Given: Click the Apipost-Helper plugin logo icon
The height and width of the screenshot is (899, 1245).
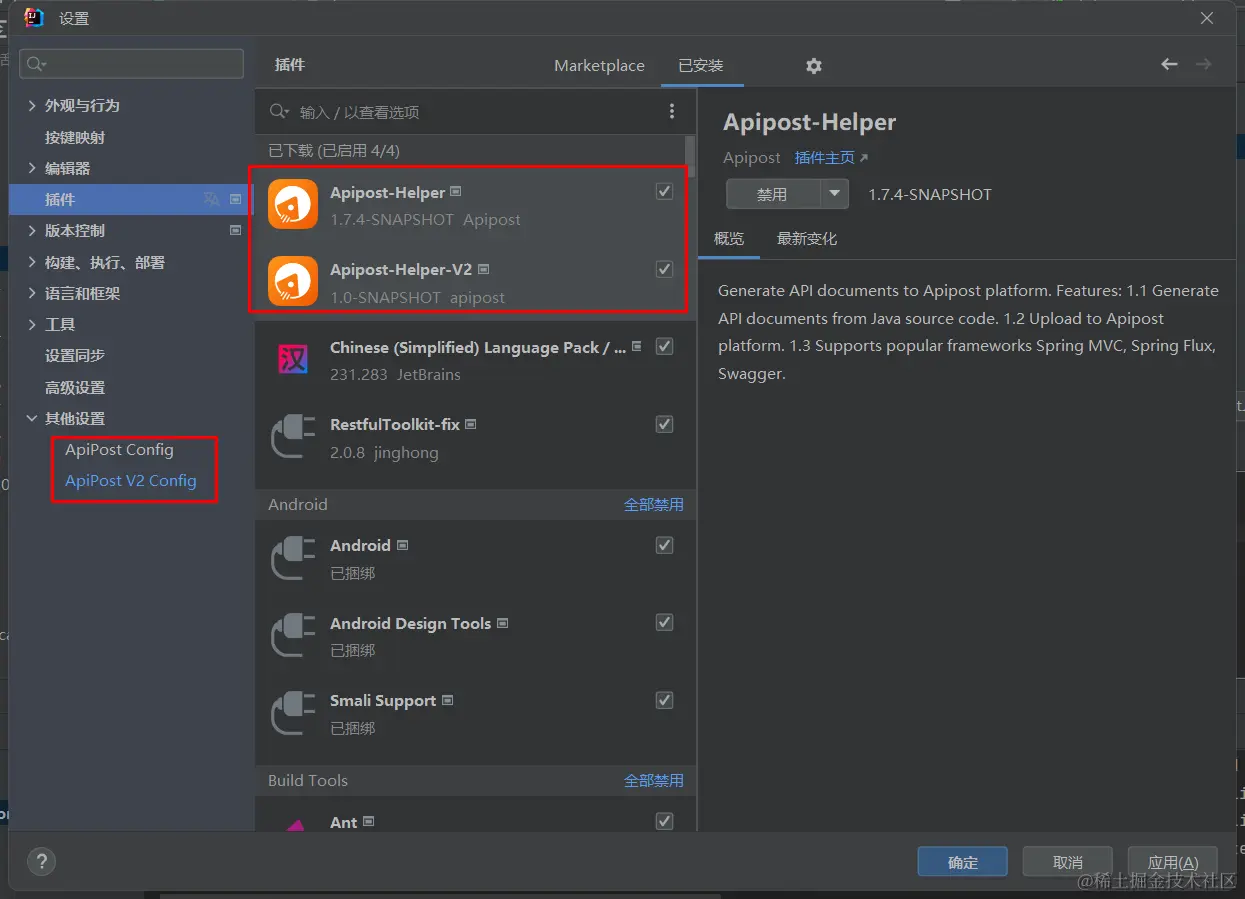Looking at the screenshot, I should click(293, 204).
